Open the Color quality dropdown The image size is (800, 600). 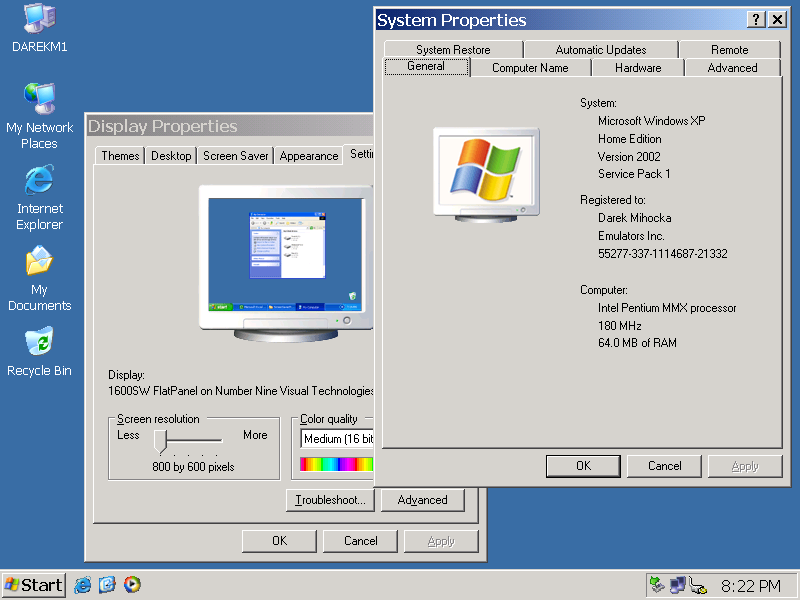pyautogui.click(x=337, y=439)
